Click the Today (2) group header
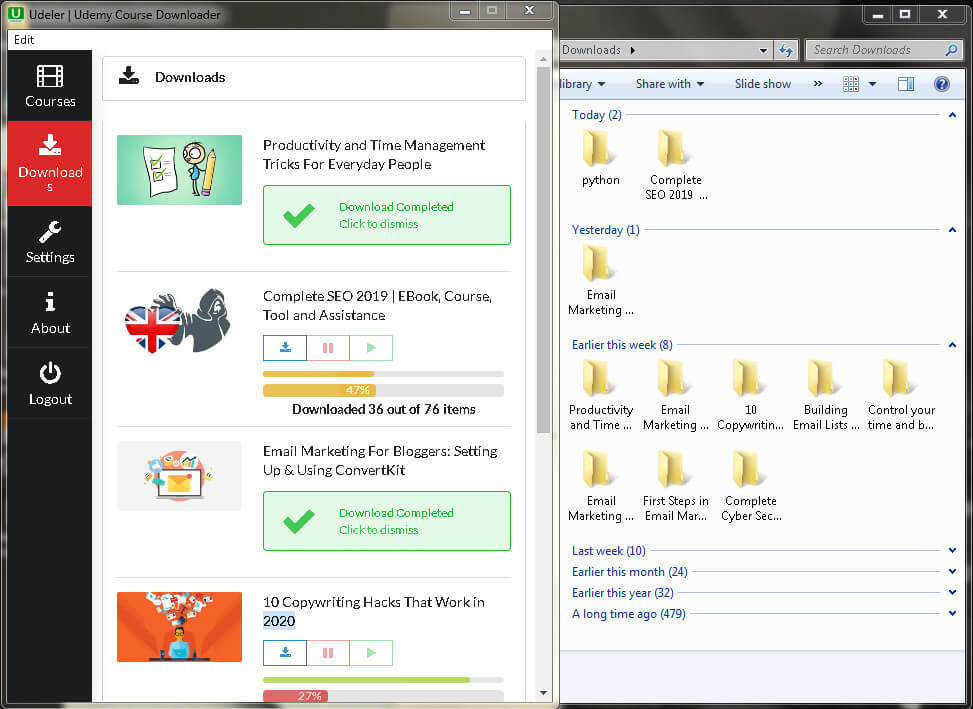The height and width of the screenshot is (709, 973). (x=596, y=115)
